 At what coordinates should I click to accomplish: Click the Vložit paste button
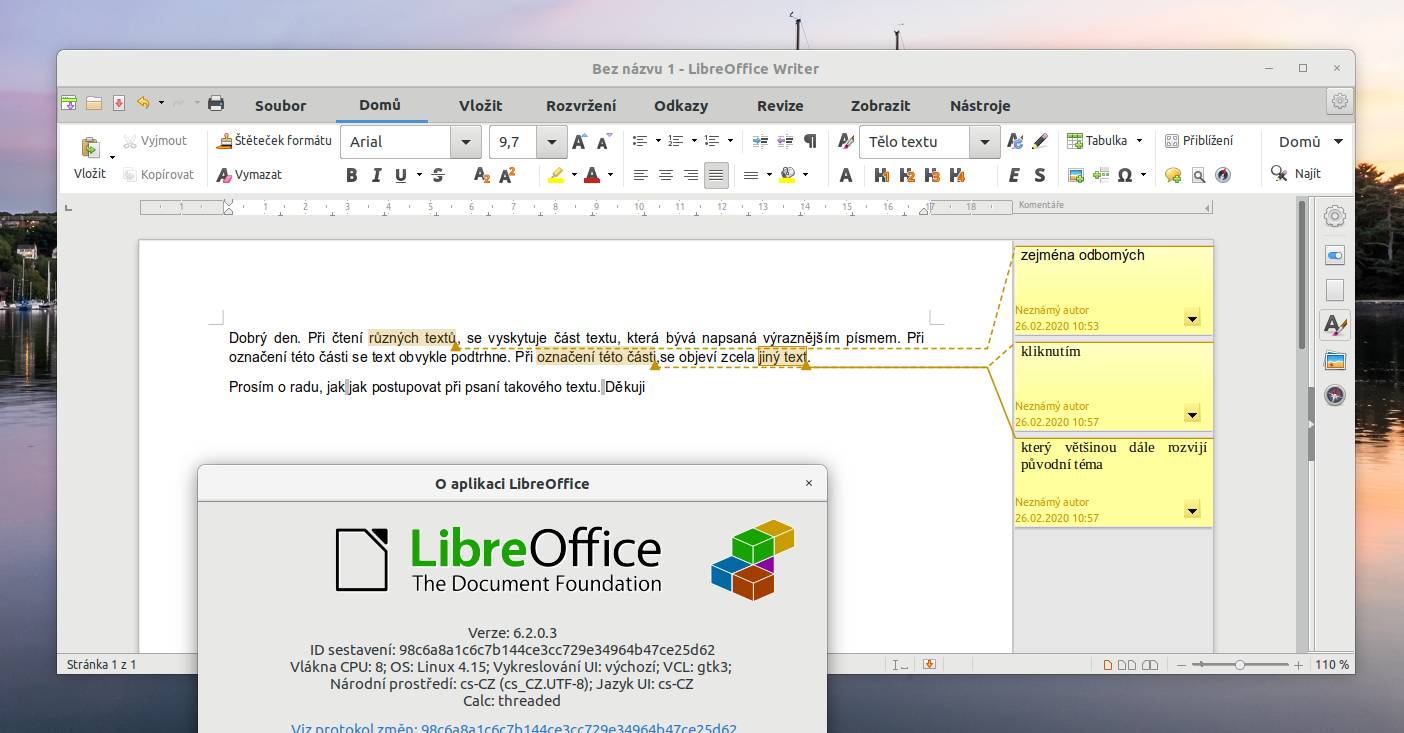(x=90, y=158)
